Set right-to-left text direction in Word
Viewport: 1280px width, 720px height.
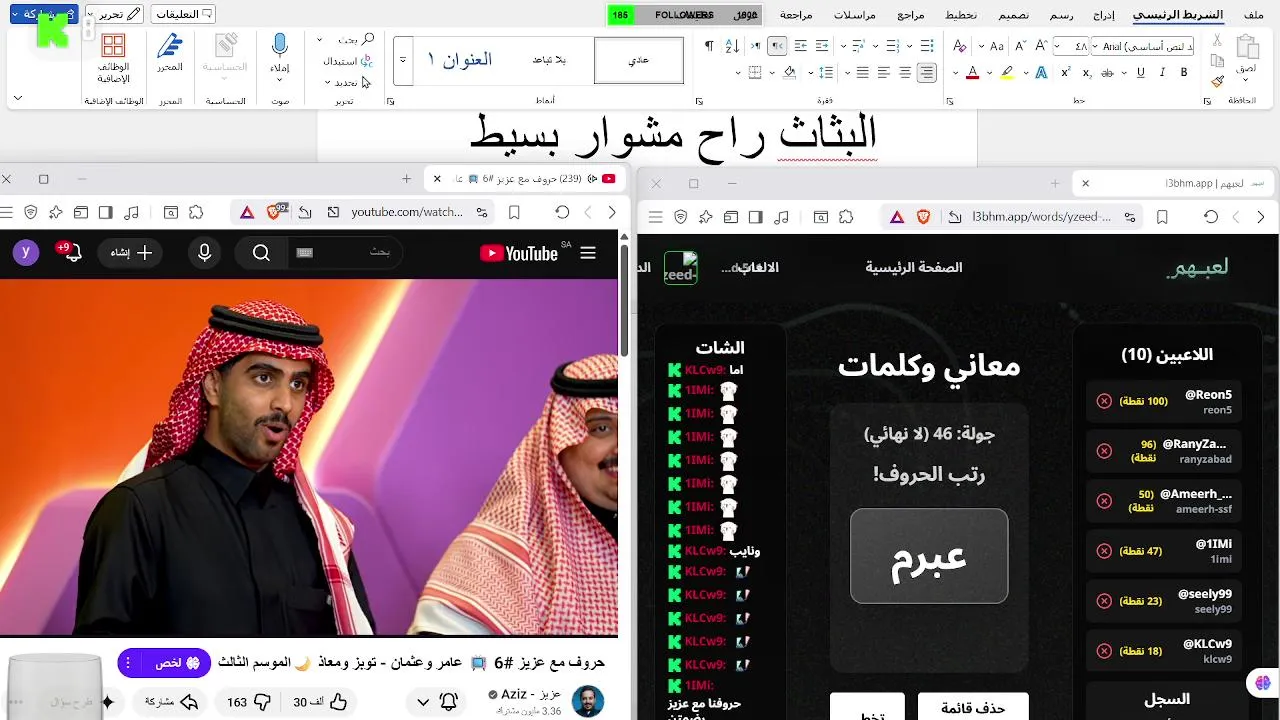pos(777,46)
